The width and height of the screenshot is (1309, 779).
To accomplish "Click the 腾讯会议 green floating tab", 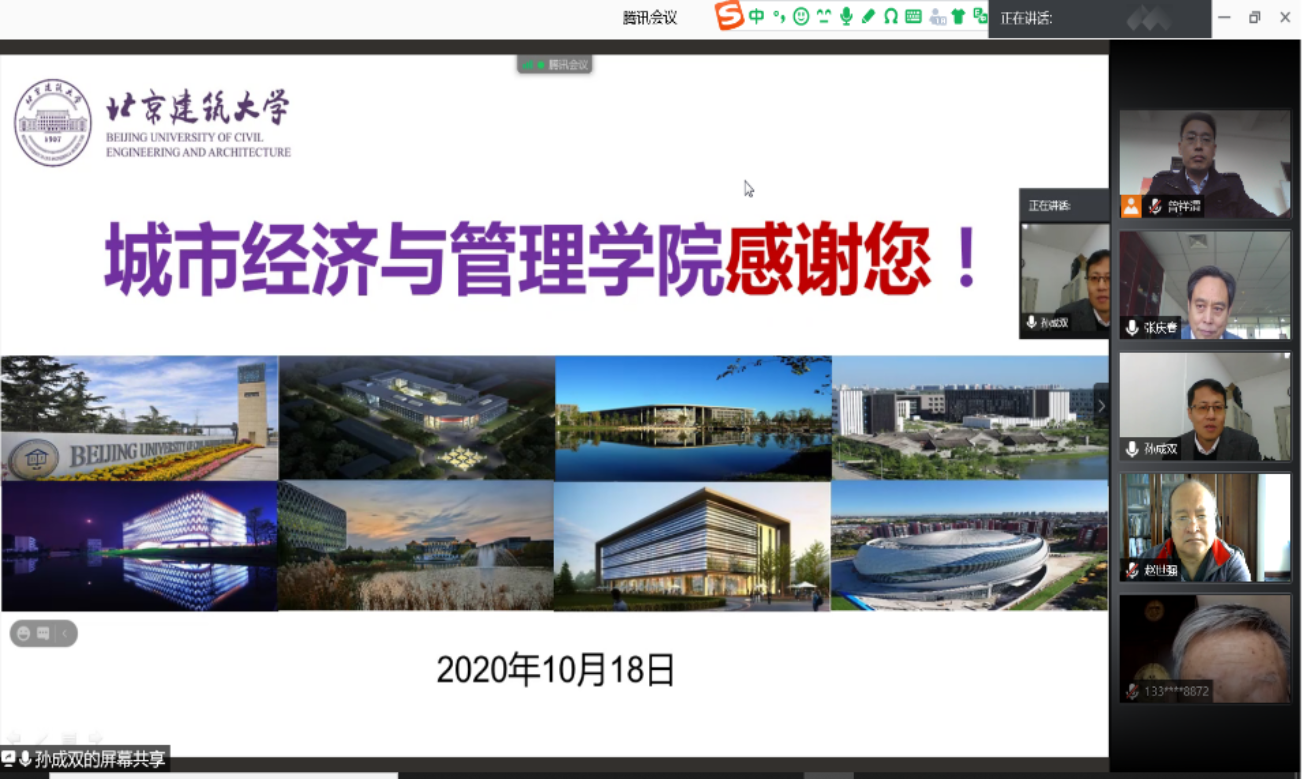I will click(x=554, y=65).
